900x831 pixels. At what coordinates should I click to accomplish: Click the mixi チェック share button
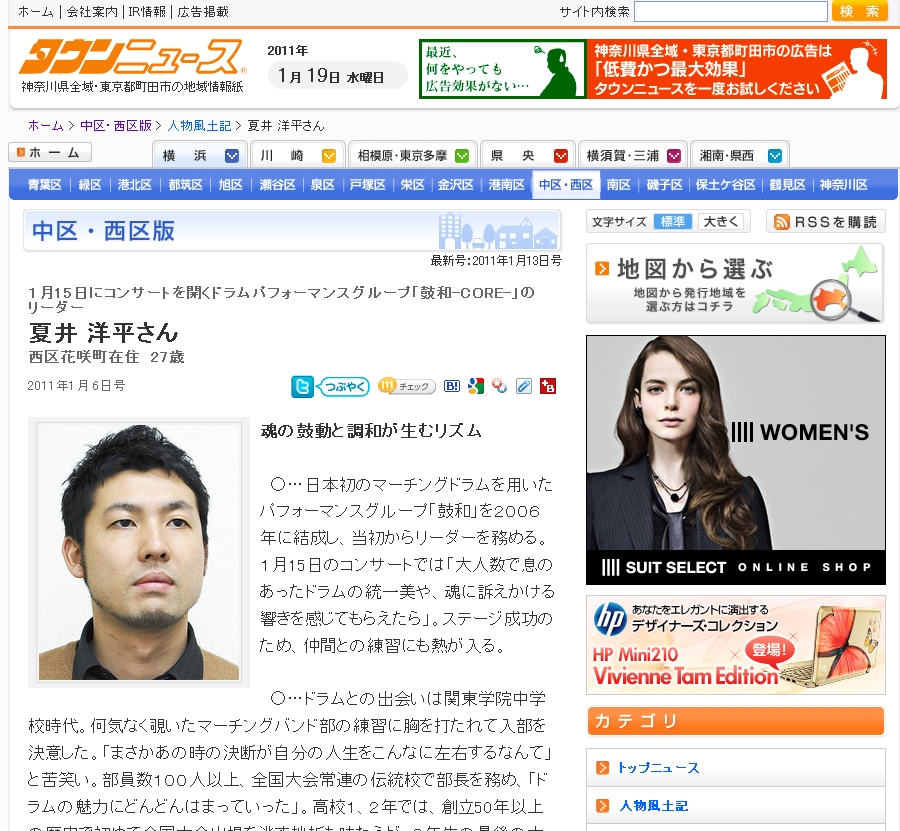coord(406,386)
